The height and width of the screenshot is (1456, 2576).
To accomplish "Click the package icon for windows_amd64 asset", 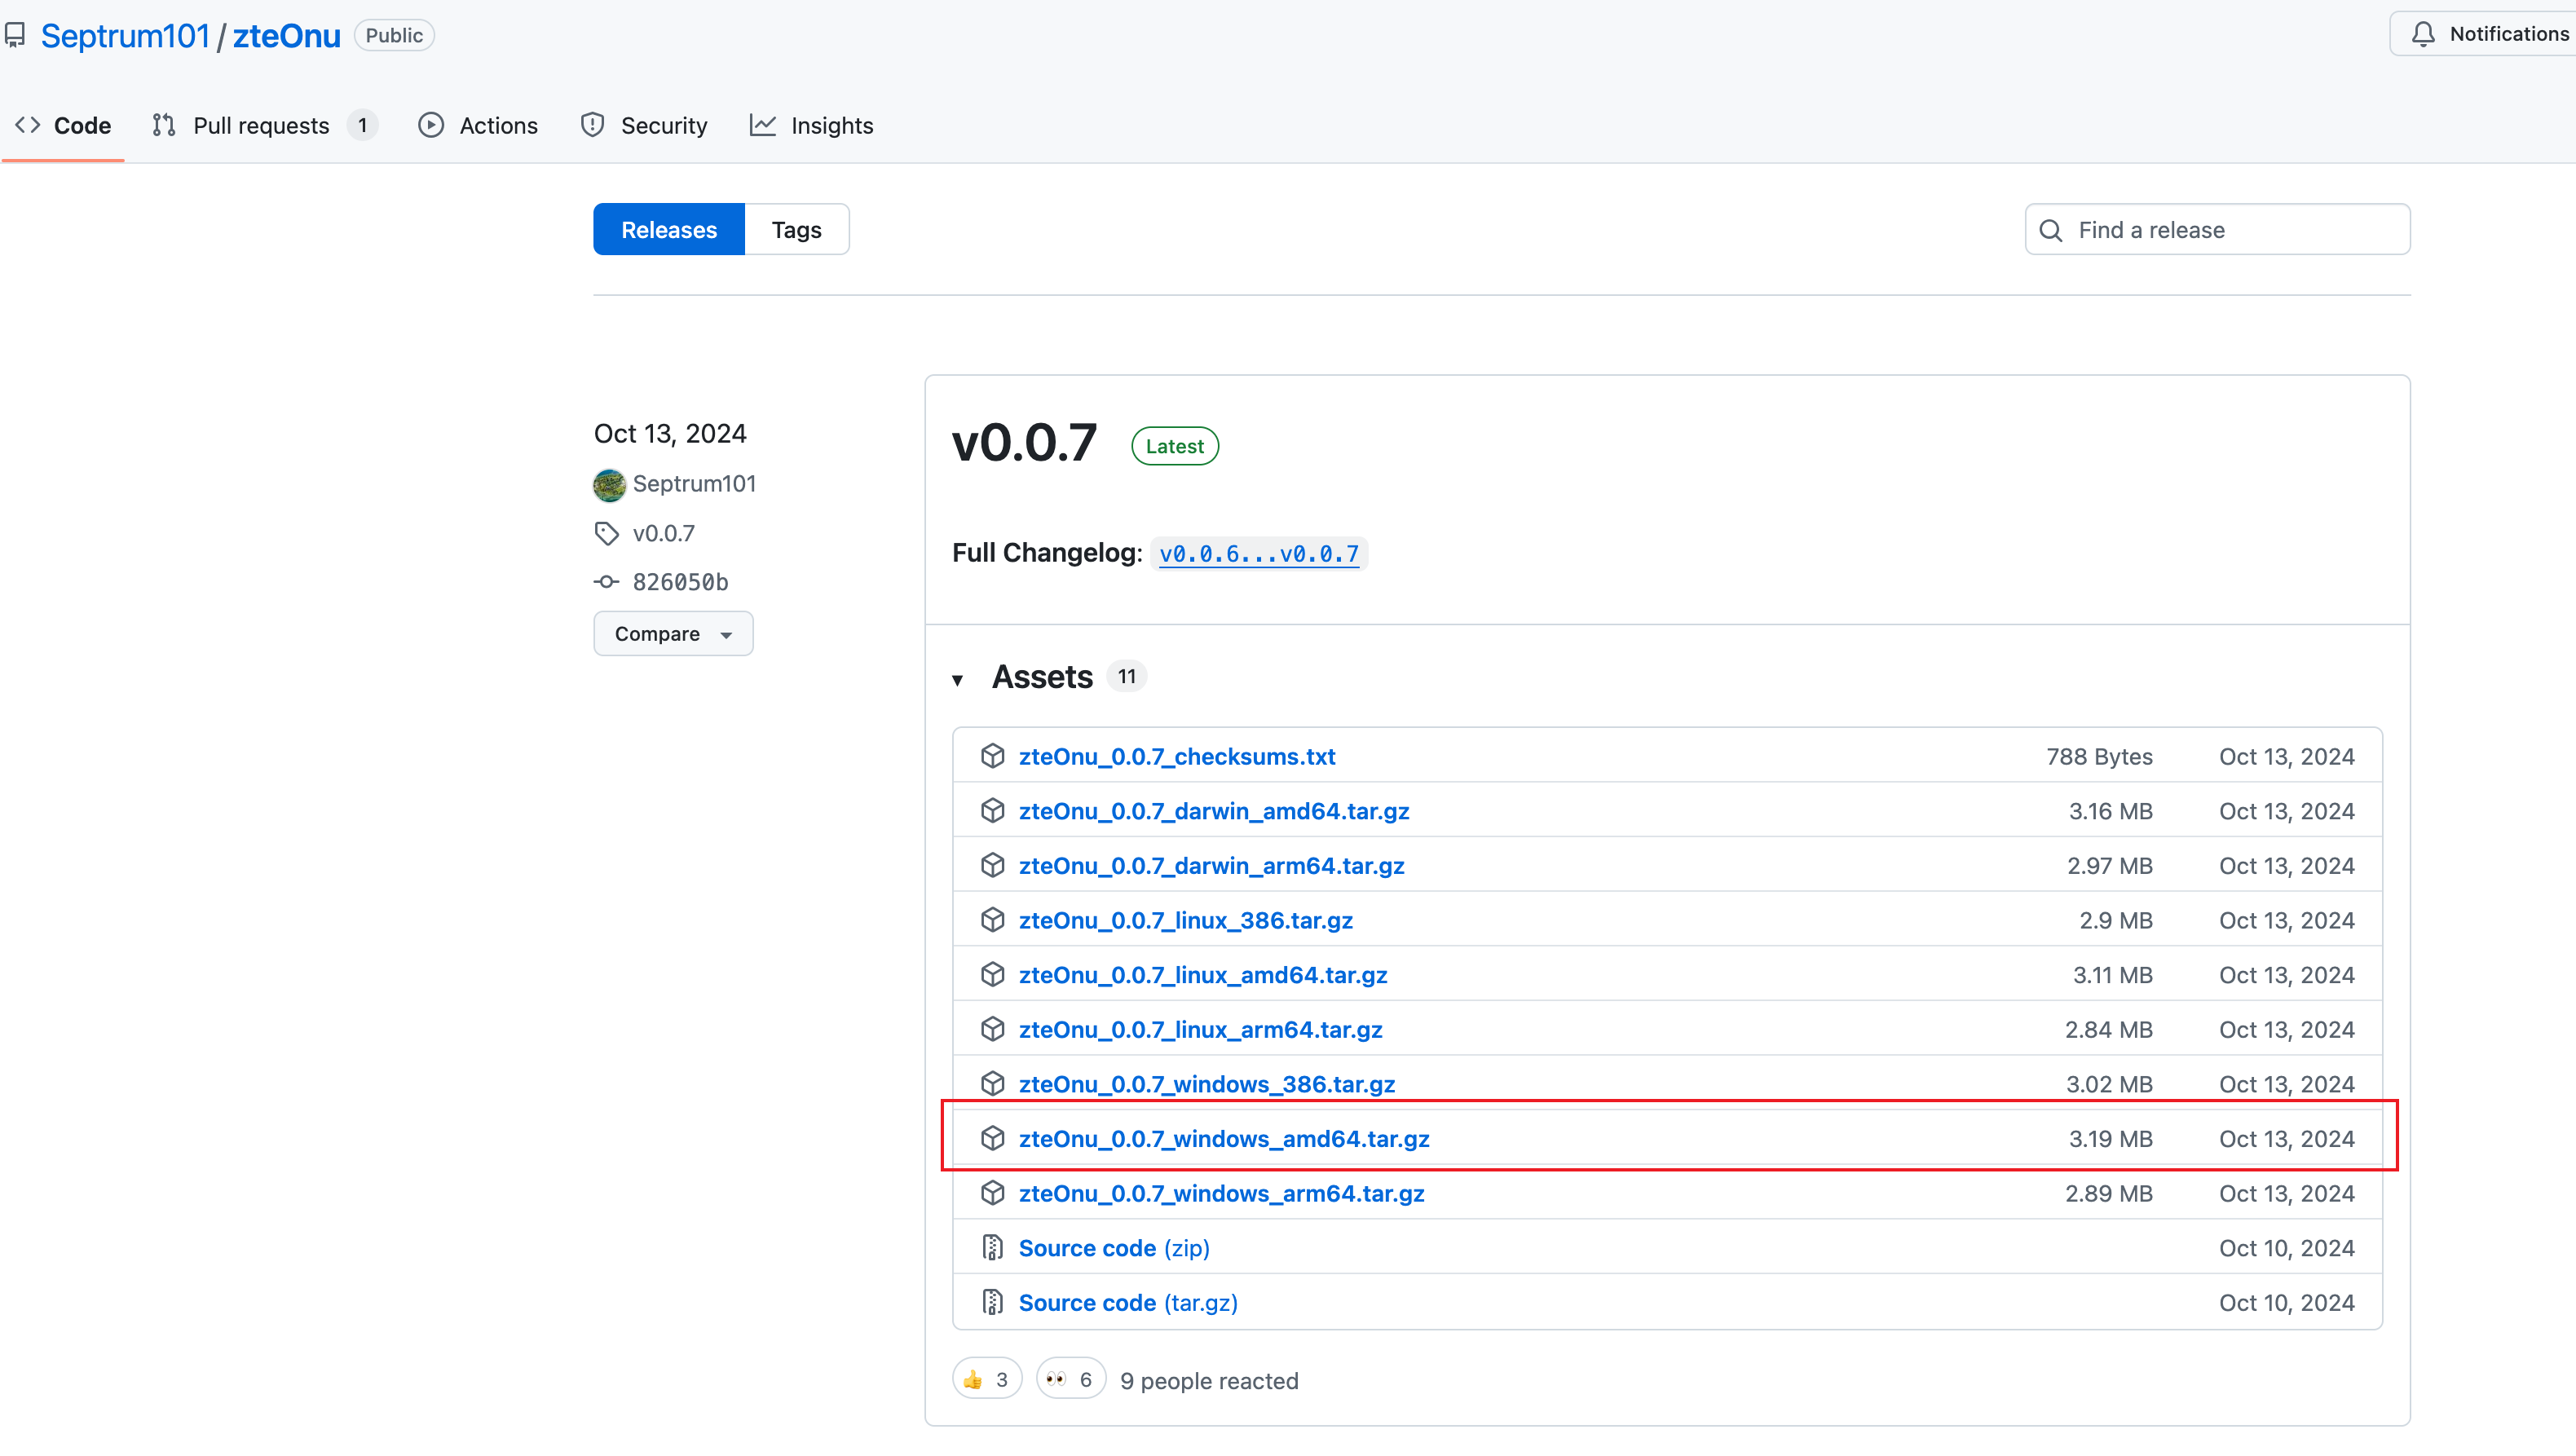I will click(x=993, y=1139).
